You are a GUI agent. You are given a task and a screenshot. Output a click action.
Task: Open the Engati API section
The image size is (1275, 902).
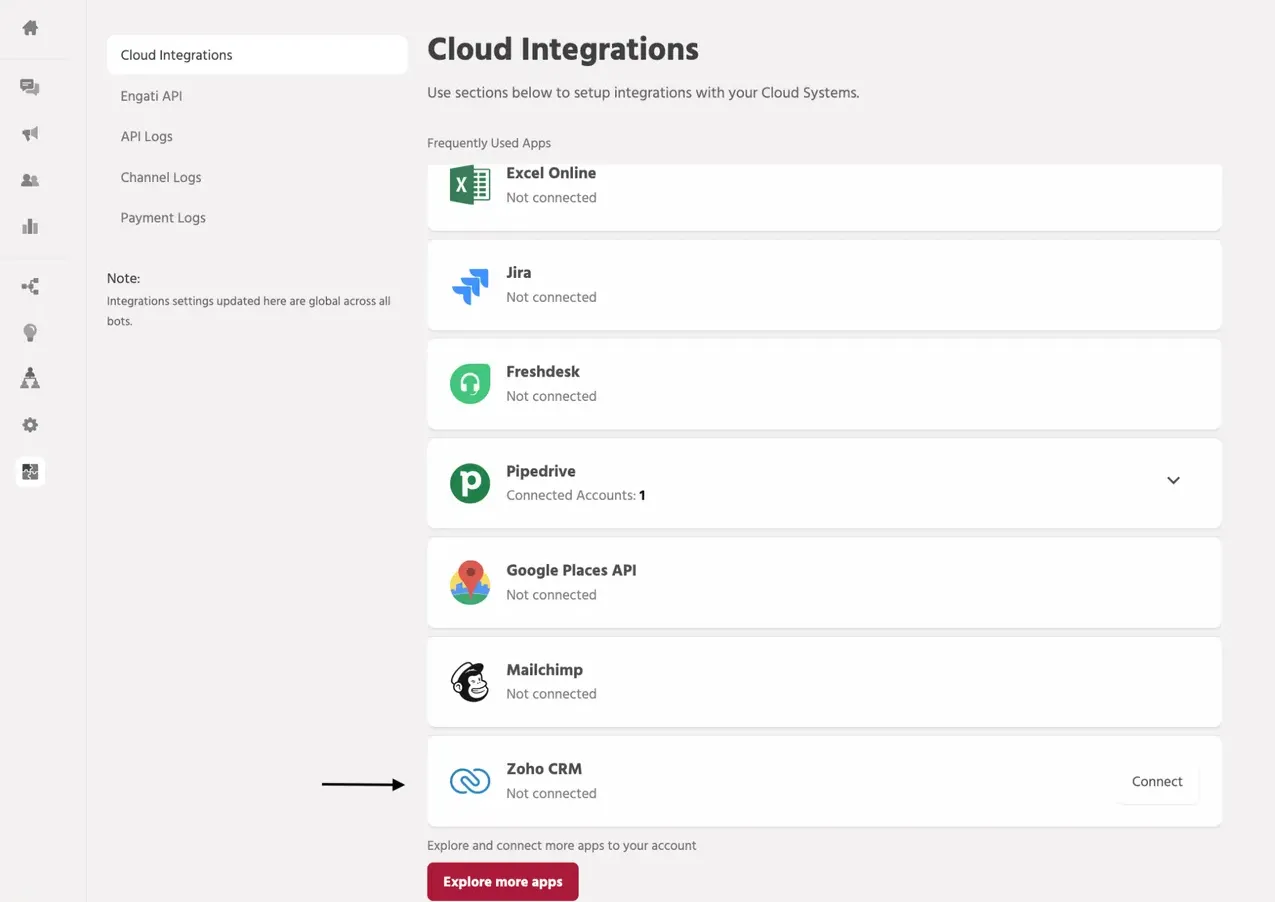(151, 96)
